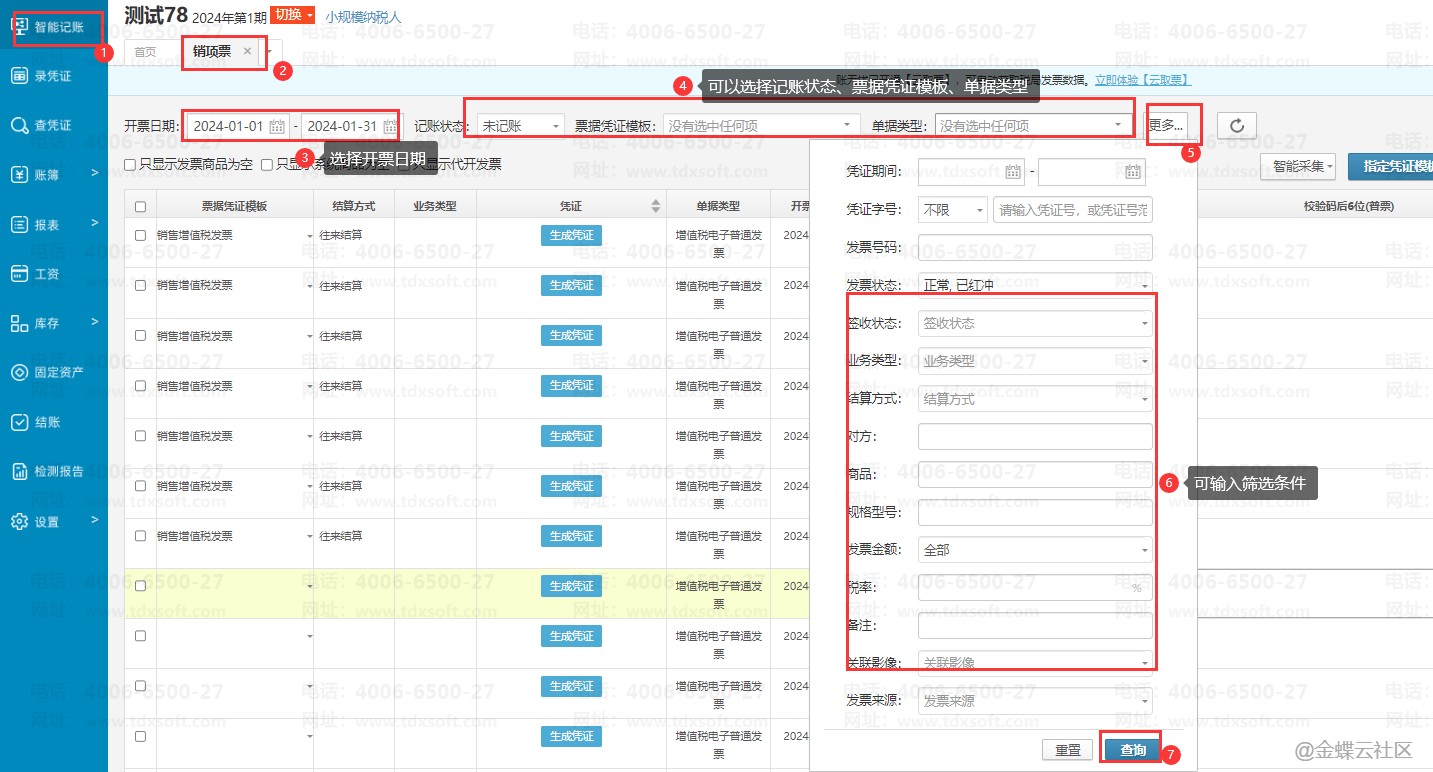Screen dimensions: 1433x772
Task: Click the 发票号码 input field
Action: (1035, 247)
